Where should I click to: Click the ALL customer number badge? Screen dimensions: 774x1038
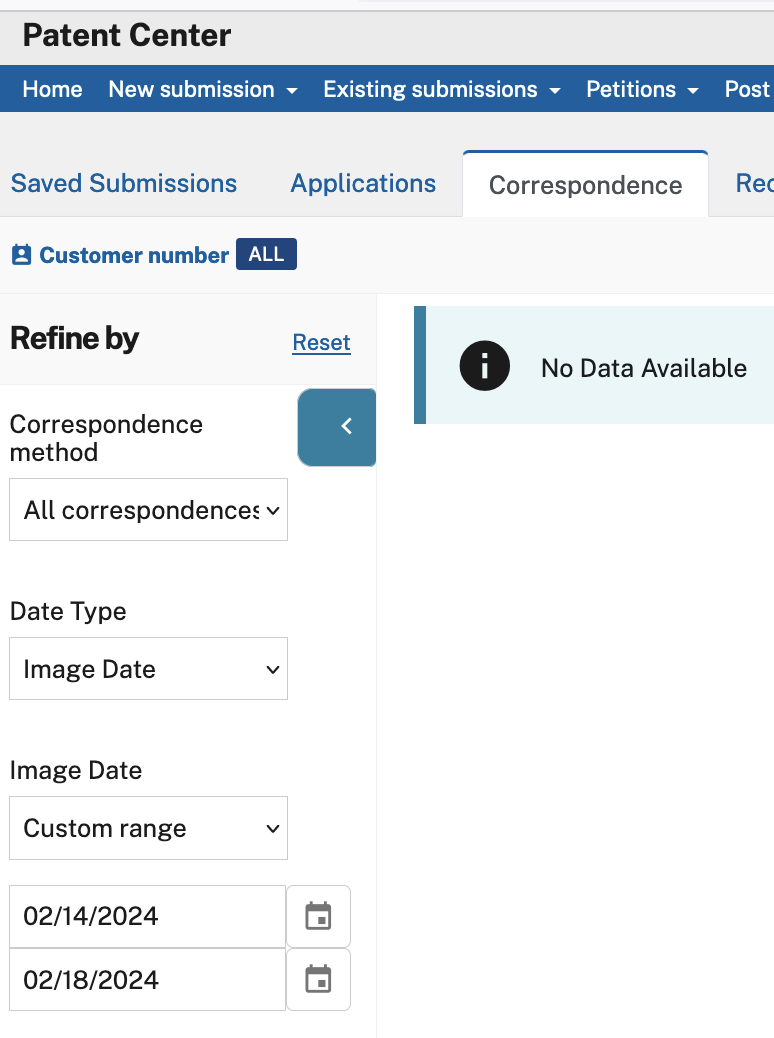coord(266,254)
